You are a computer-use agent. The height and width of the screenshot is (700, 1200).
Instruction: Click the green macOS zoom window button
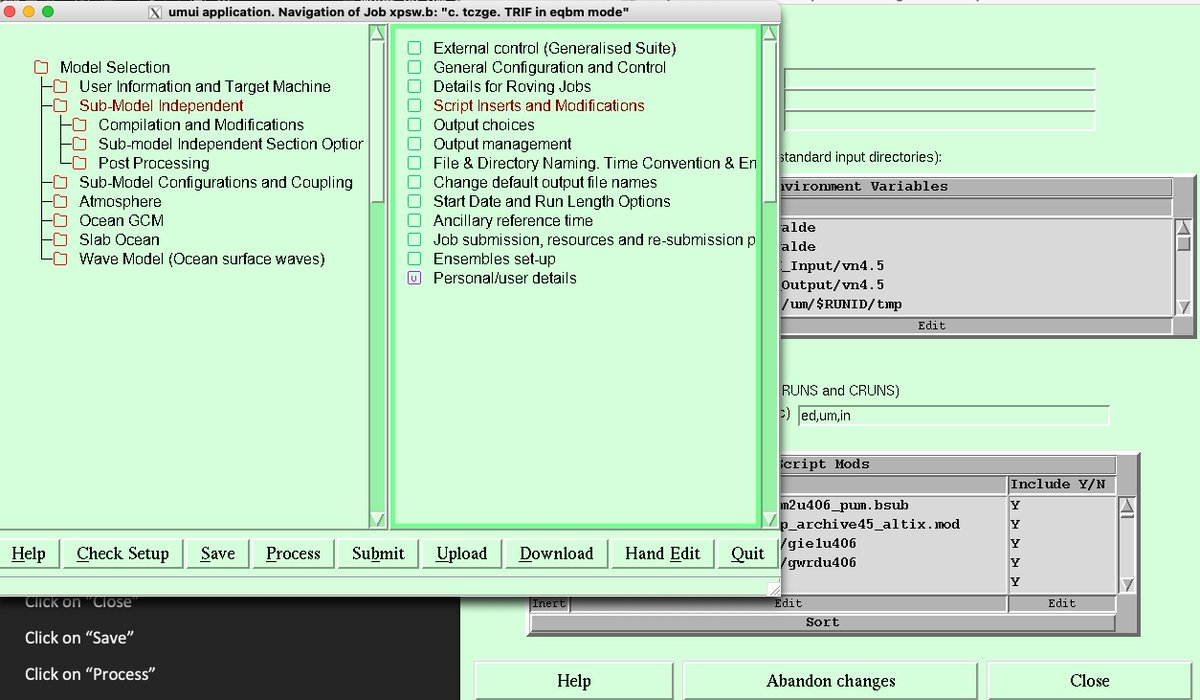click(47, 11)
